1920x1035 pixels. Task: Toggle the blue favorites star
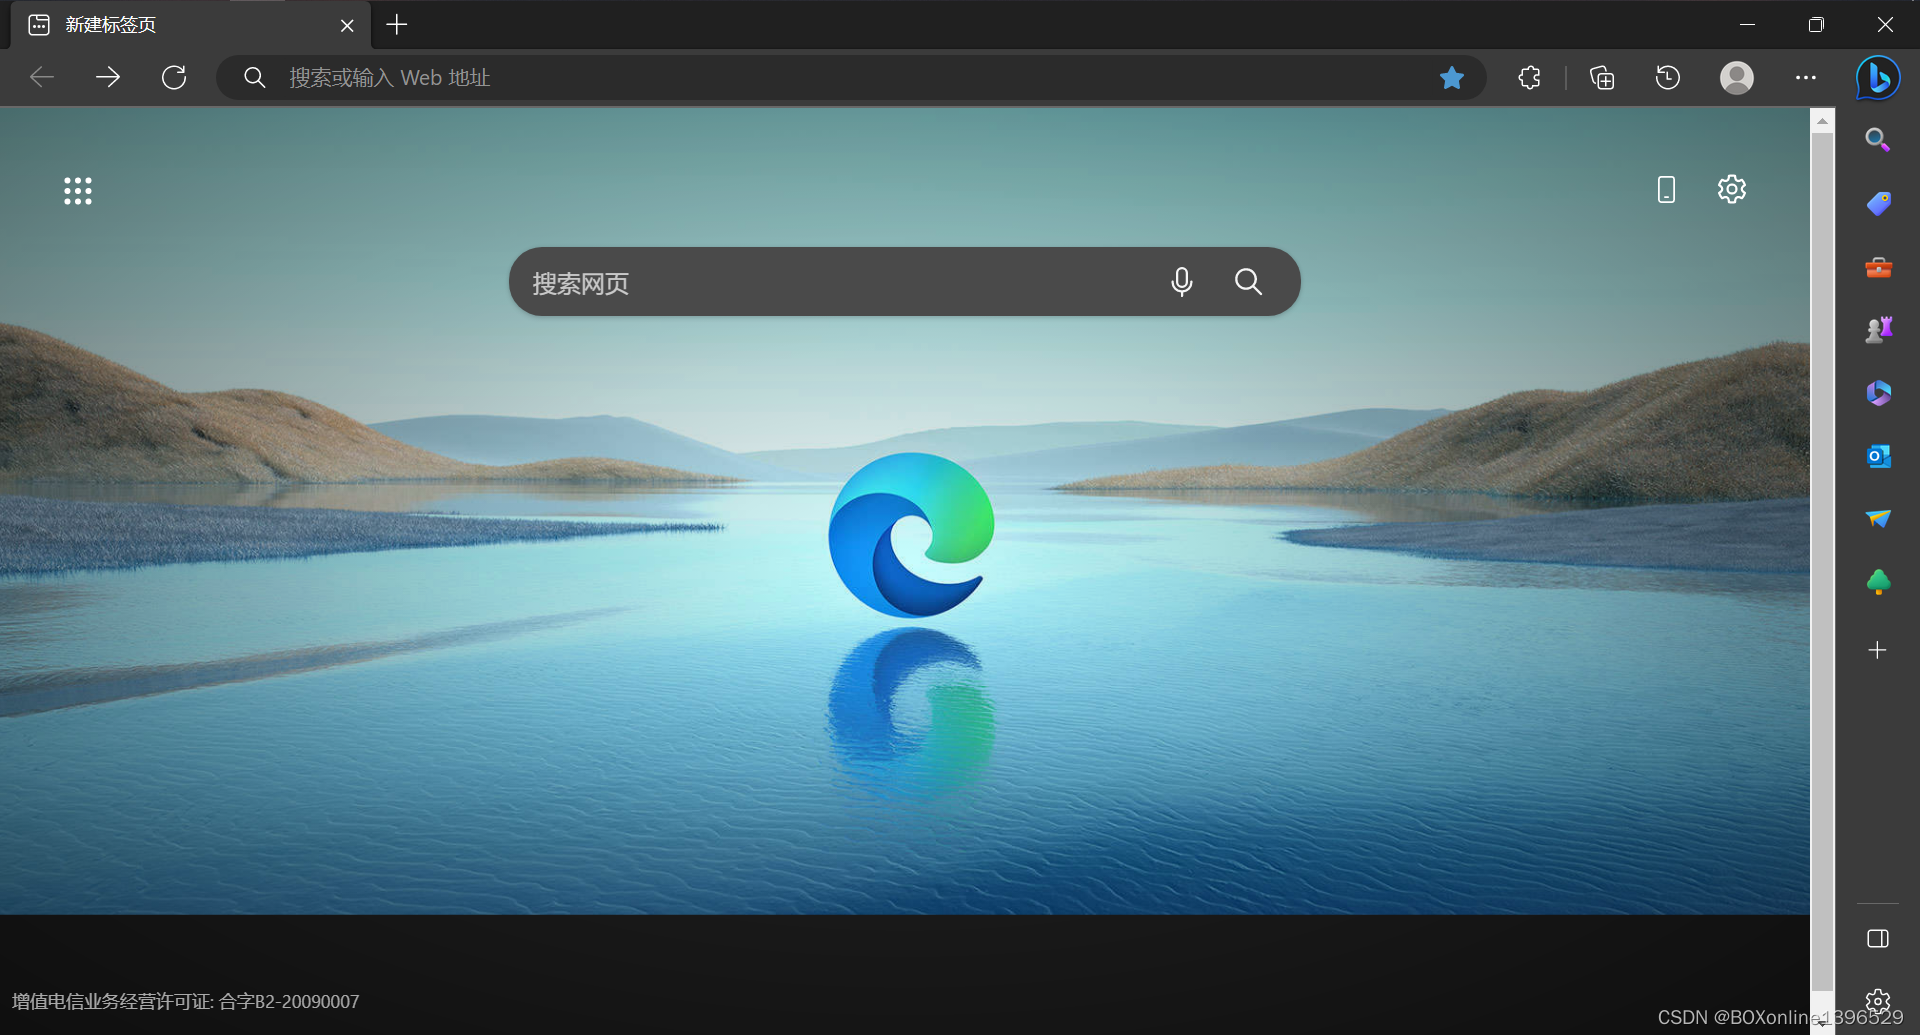(1452, 77)
